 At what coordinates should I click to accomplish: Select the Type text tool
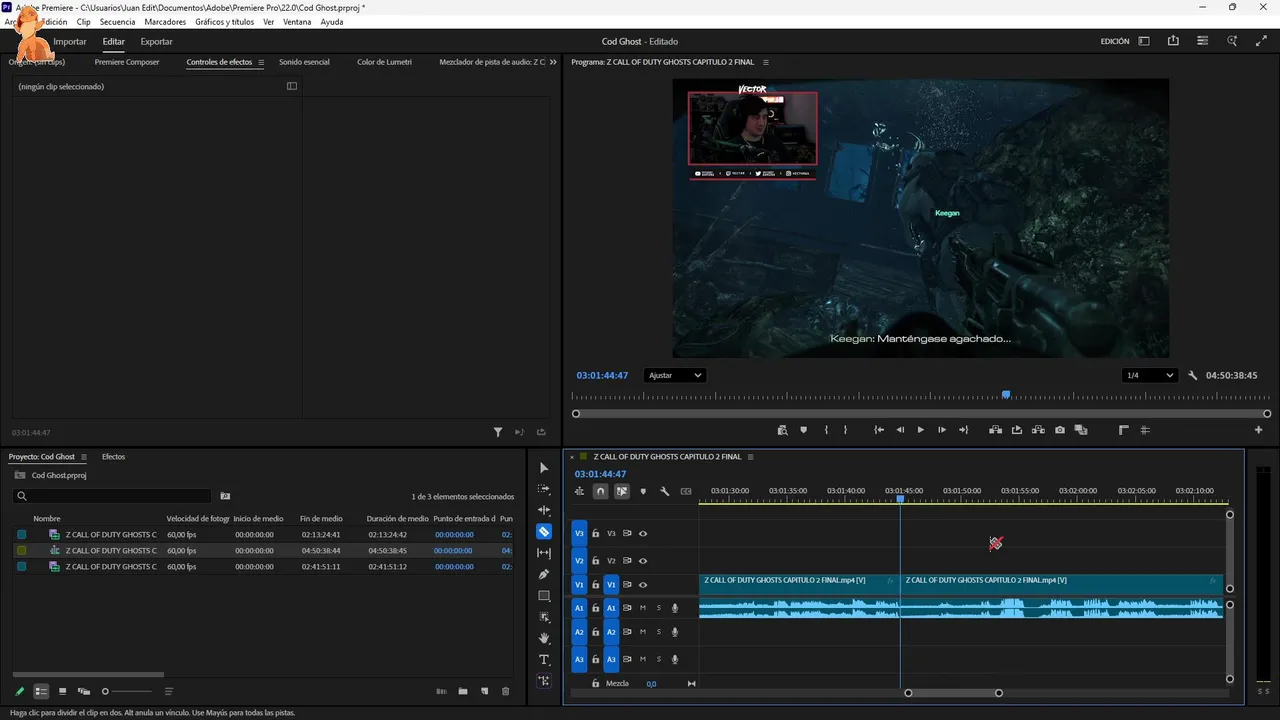click(x=544, y=660)
